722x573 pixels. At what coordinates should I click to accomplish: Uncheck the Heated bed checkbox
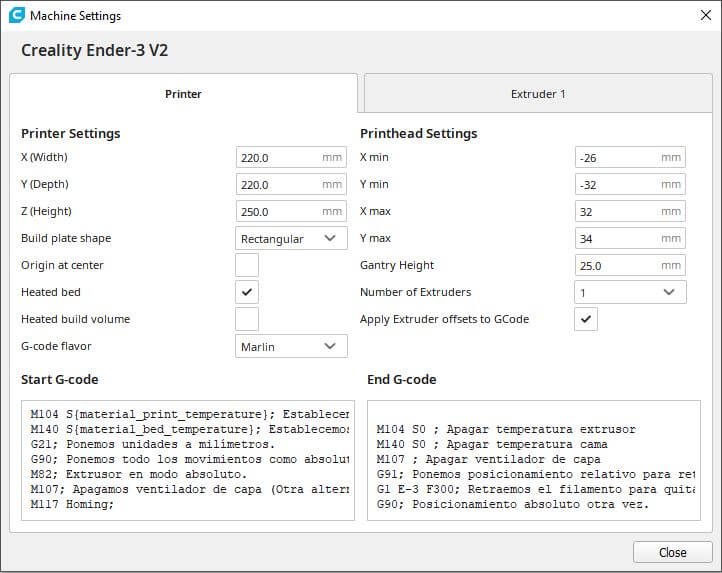point(247,292)
